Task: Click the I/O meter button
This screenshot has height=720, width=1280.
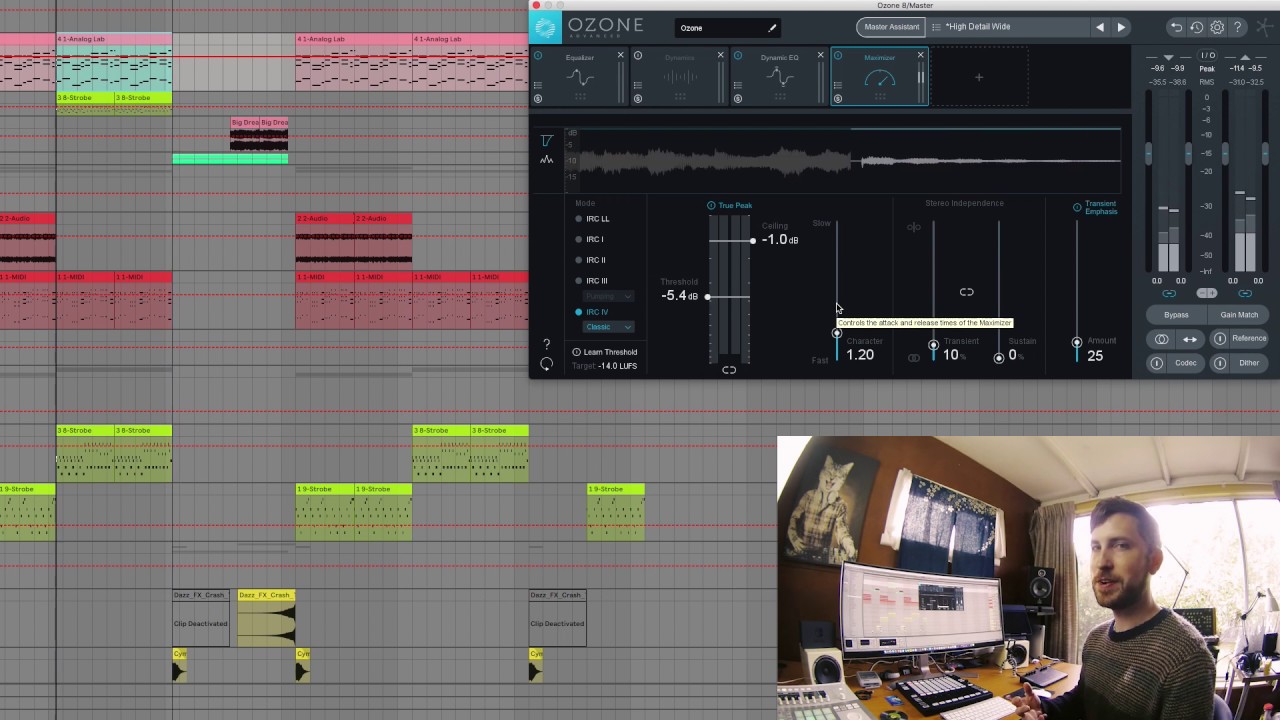Action: point(1207,56)
